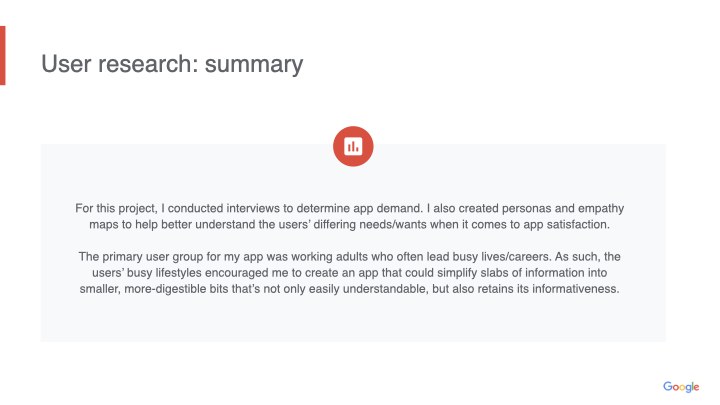Click the Google logo
The height and width of the screenshot is (405, 720).
click(680, 387)
